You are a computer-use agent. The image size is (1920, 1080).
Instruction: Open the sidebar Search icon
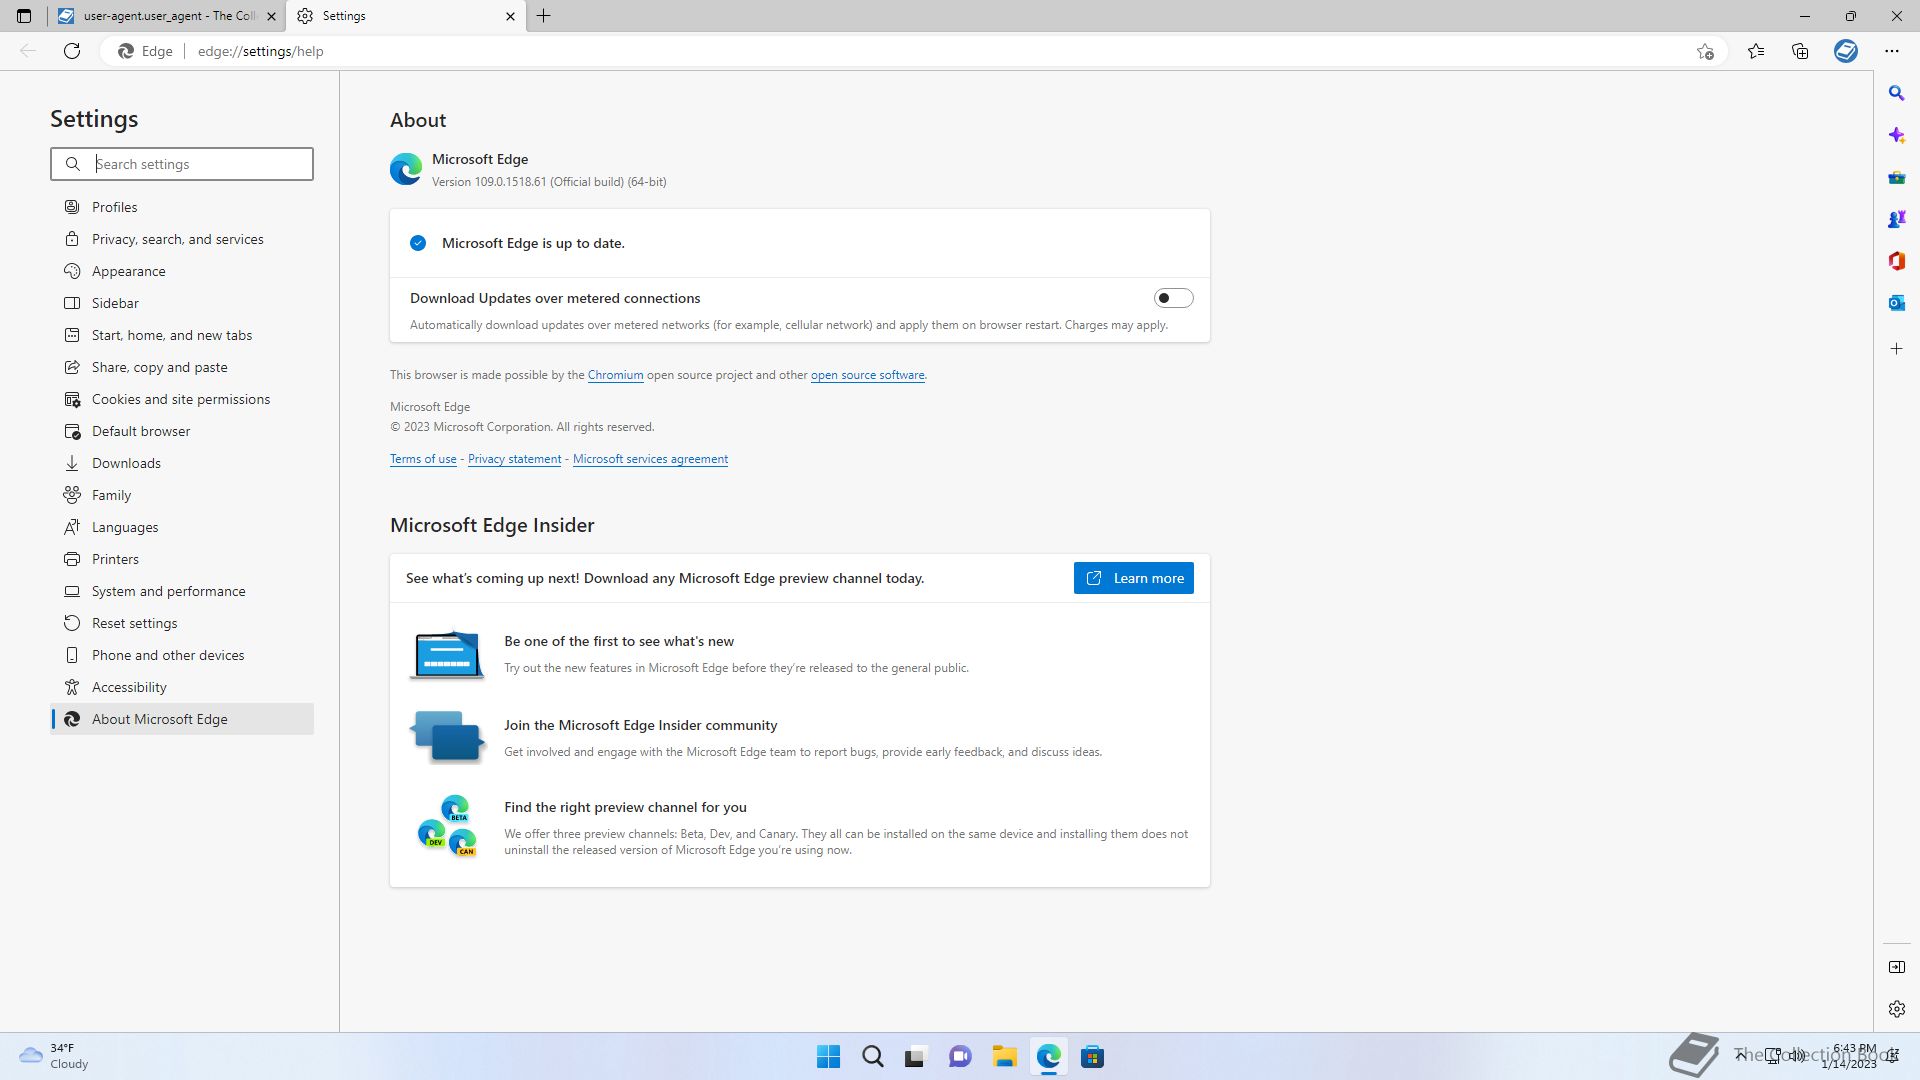(x=1896, y=93)
